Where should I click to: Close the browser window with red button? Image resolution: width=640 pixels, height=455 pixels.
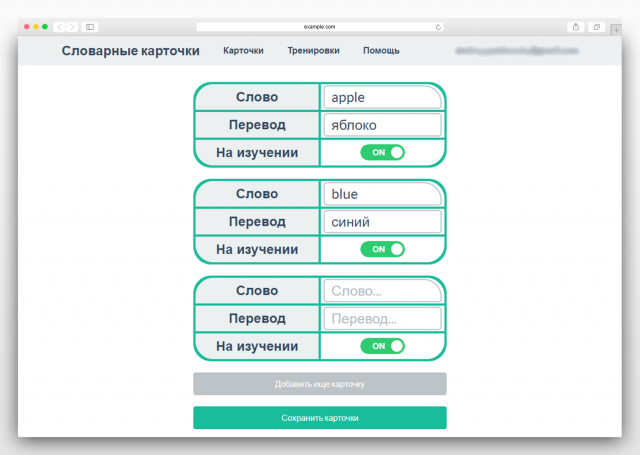pos(27,27)
